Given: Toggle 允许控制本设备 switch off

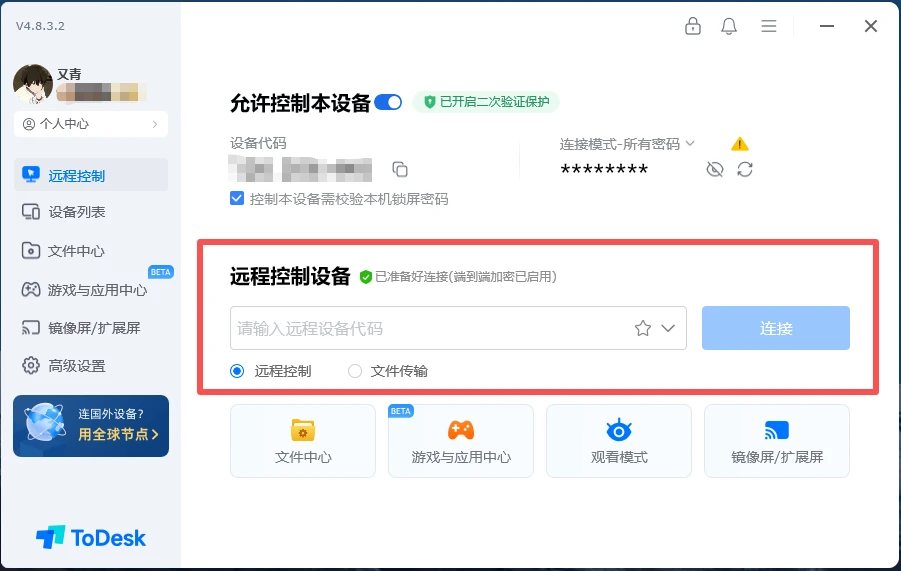Looking at the screenshot, I should click(x=388, y=102).
